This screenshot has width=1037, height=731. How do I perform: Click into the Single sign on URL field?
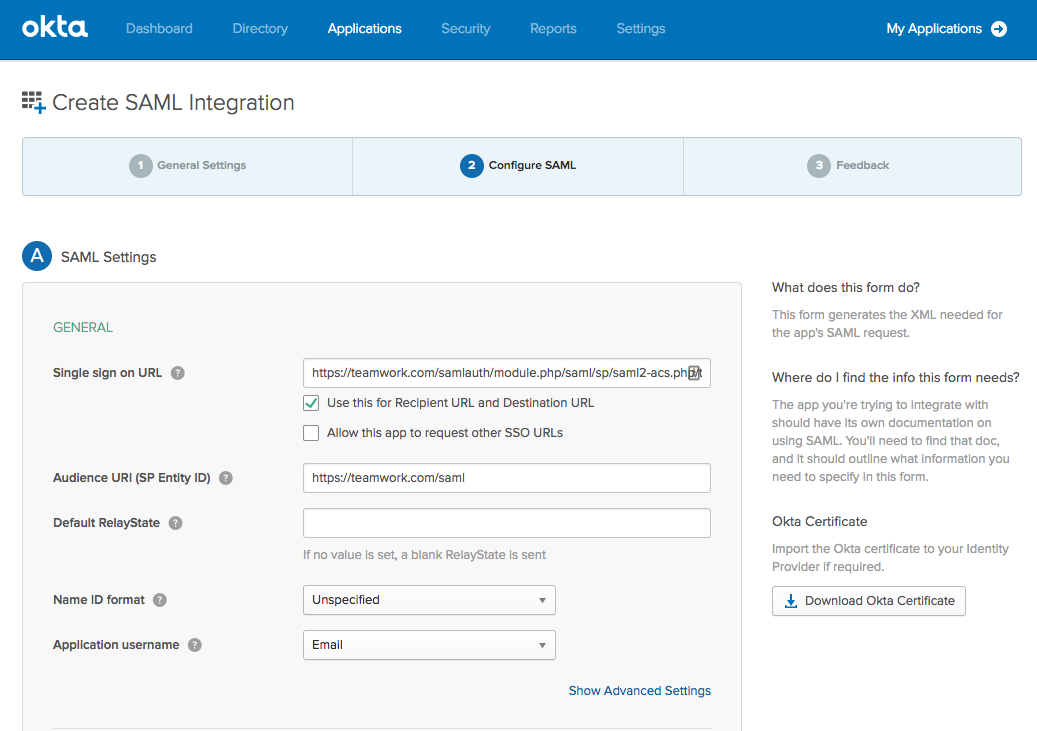tap(507, 373)
